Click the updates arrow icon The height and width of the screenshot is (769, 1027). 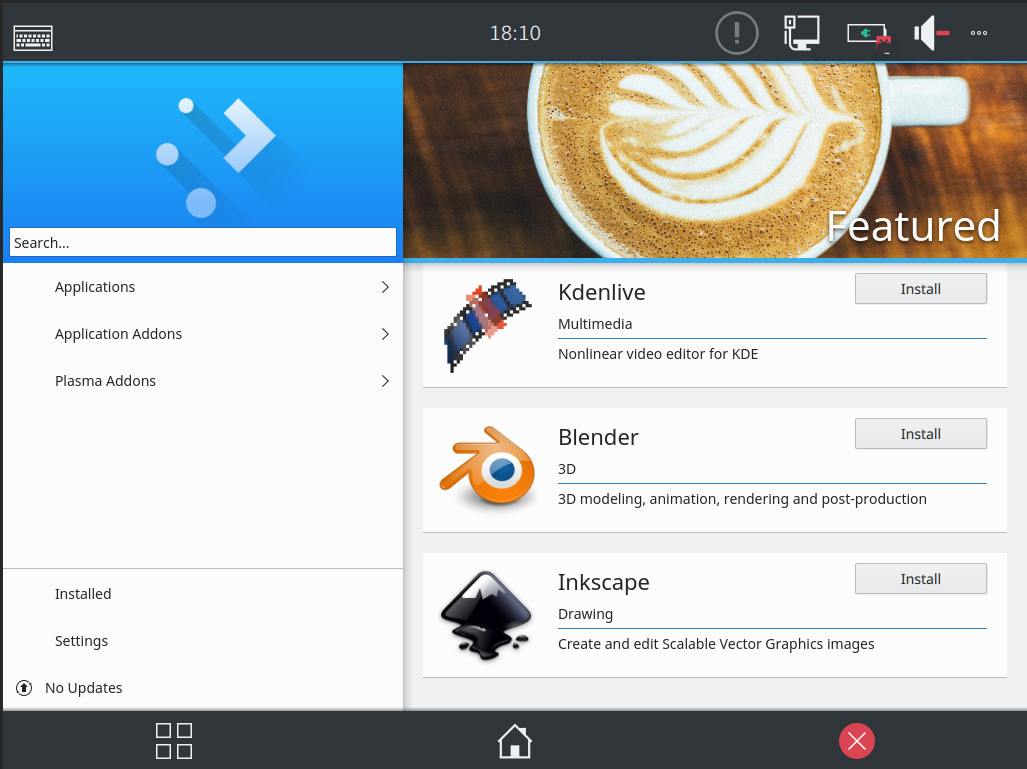24,688
